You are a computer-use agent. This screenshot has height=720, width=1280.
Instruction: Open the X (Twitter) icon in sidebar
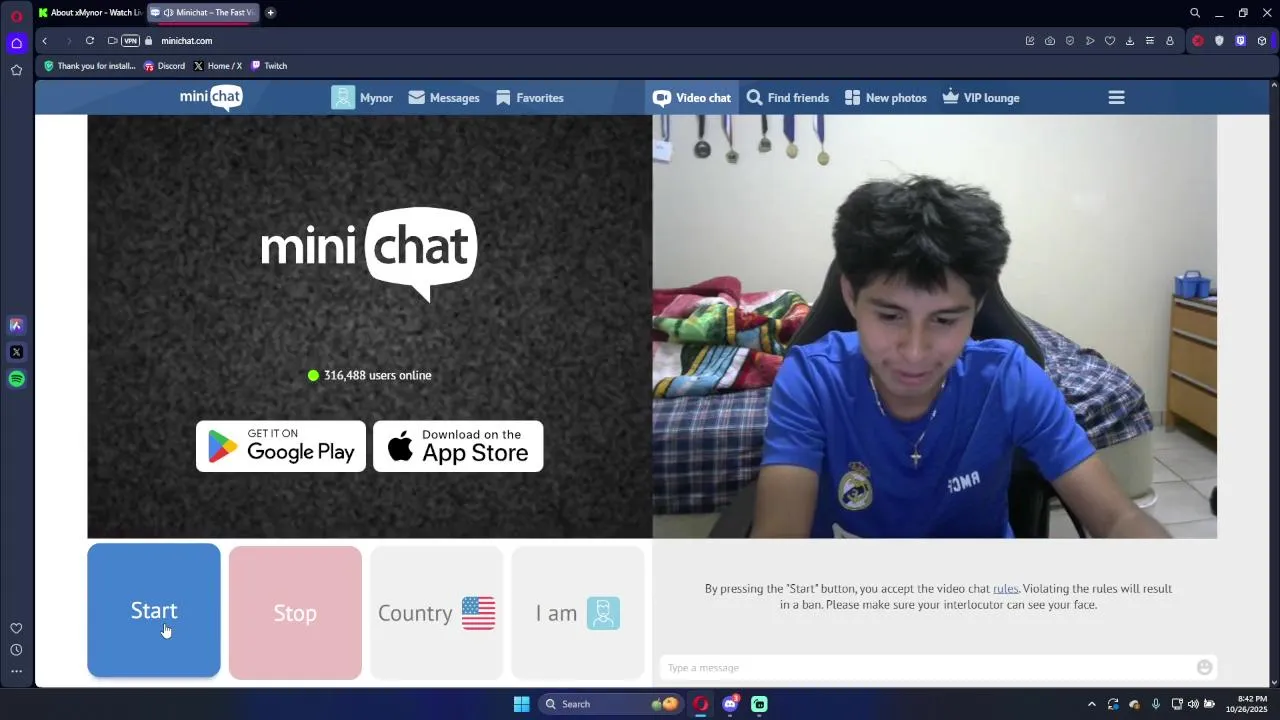16,352
